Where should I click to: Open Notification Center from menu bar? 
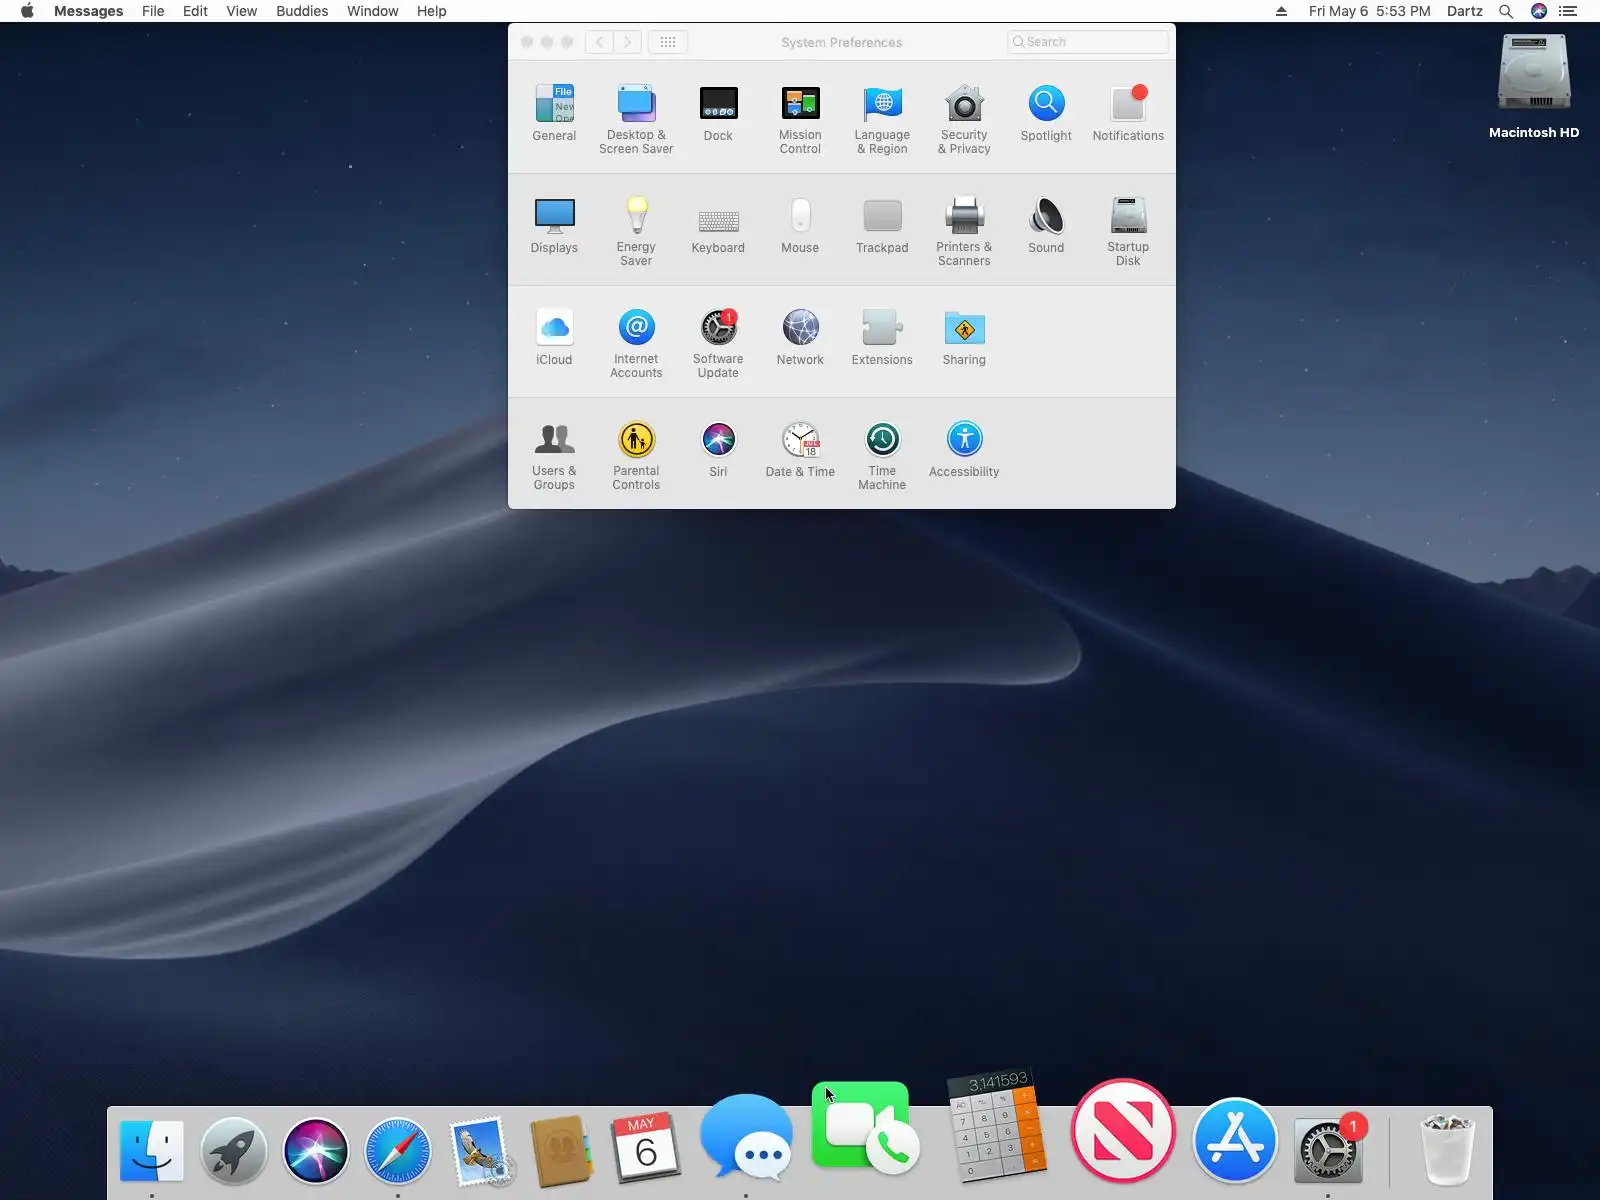(x=1568, y=11)
